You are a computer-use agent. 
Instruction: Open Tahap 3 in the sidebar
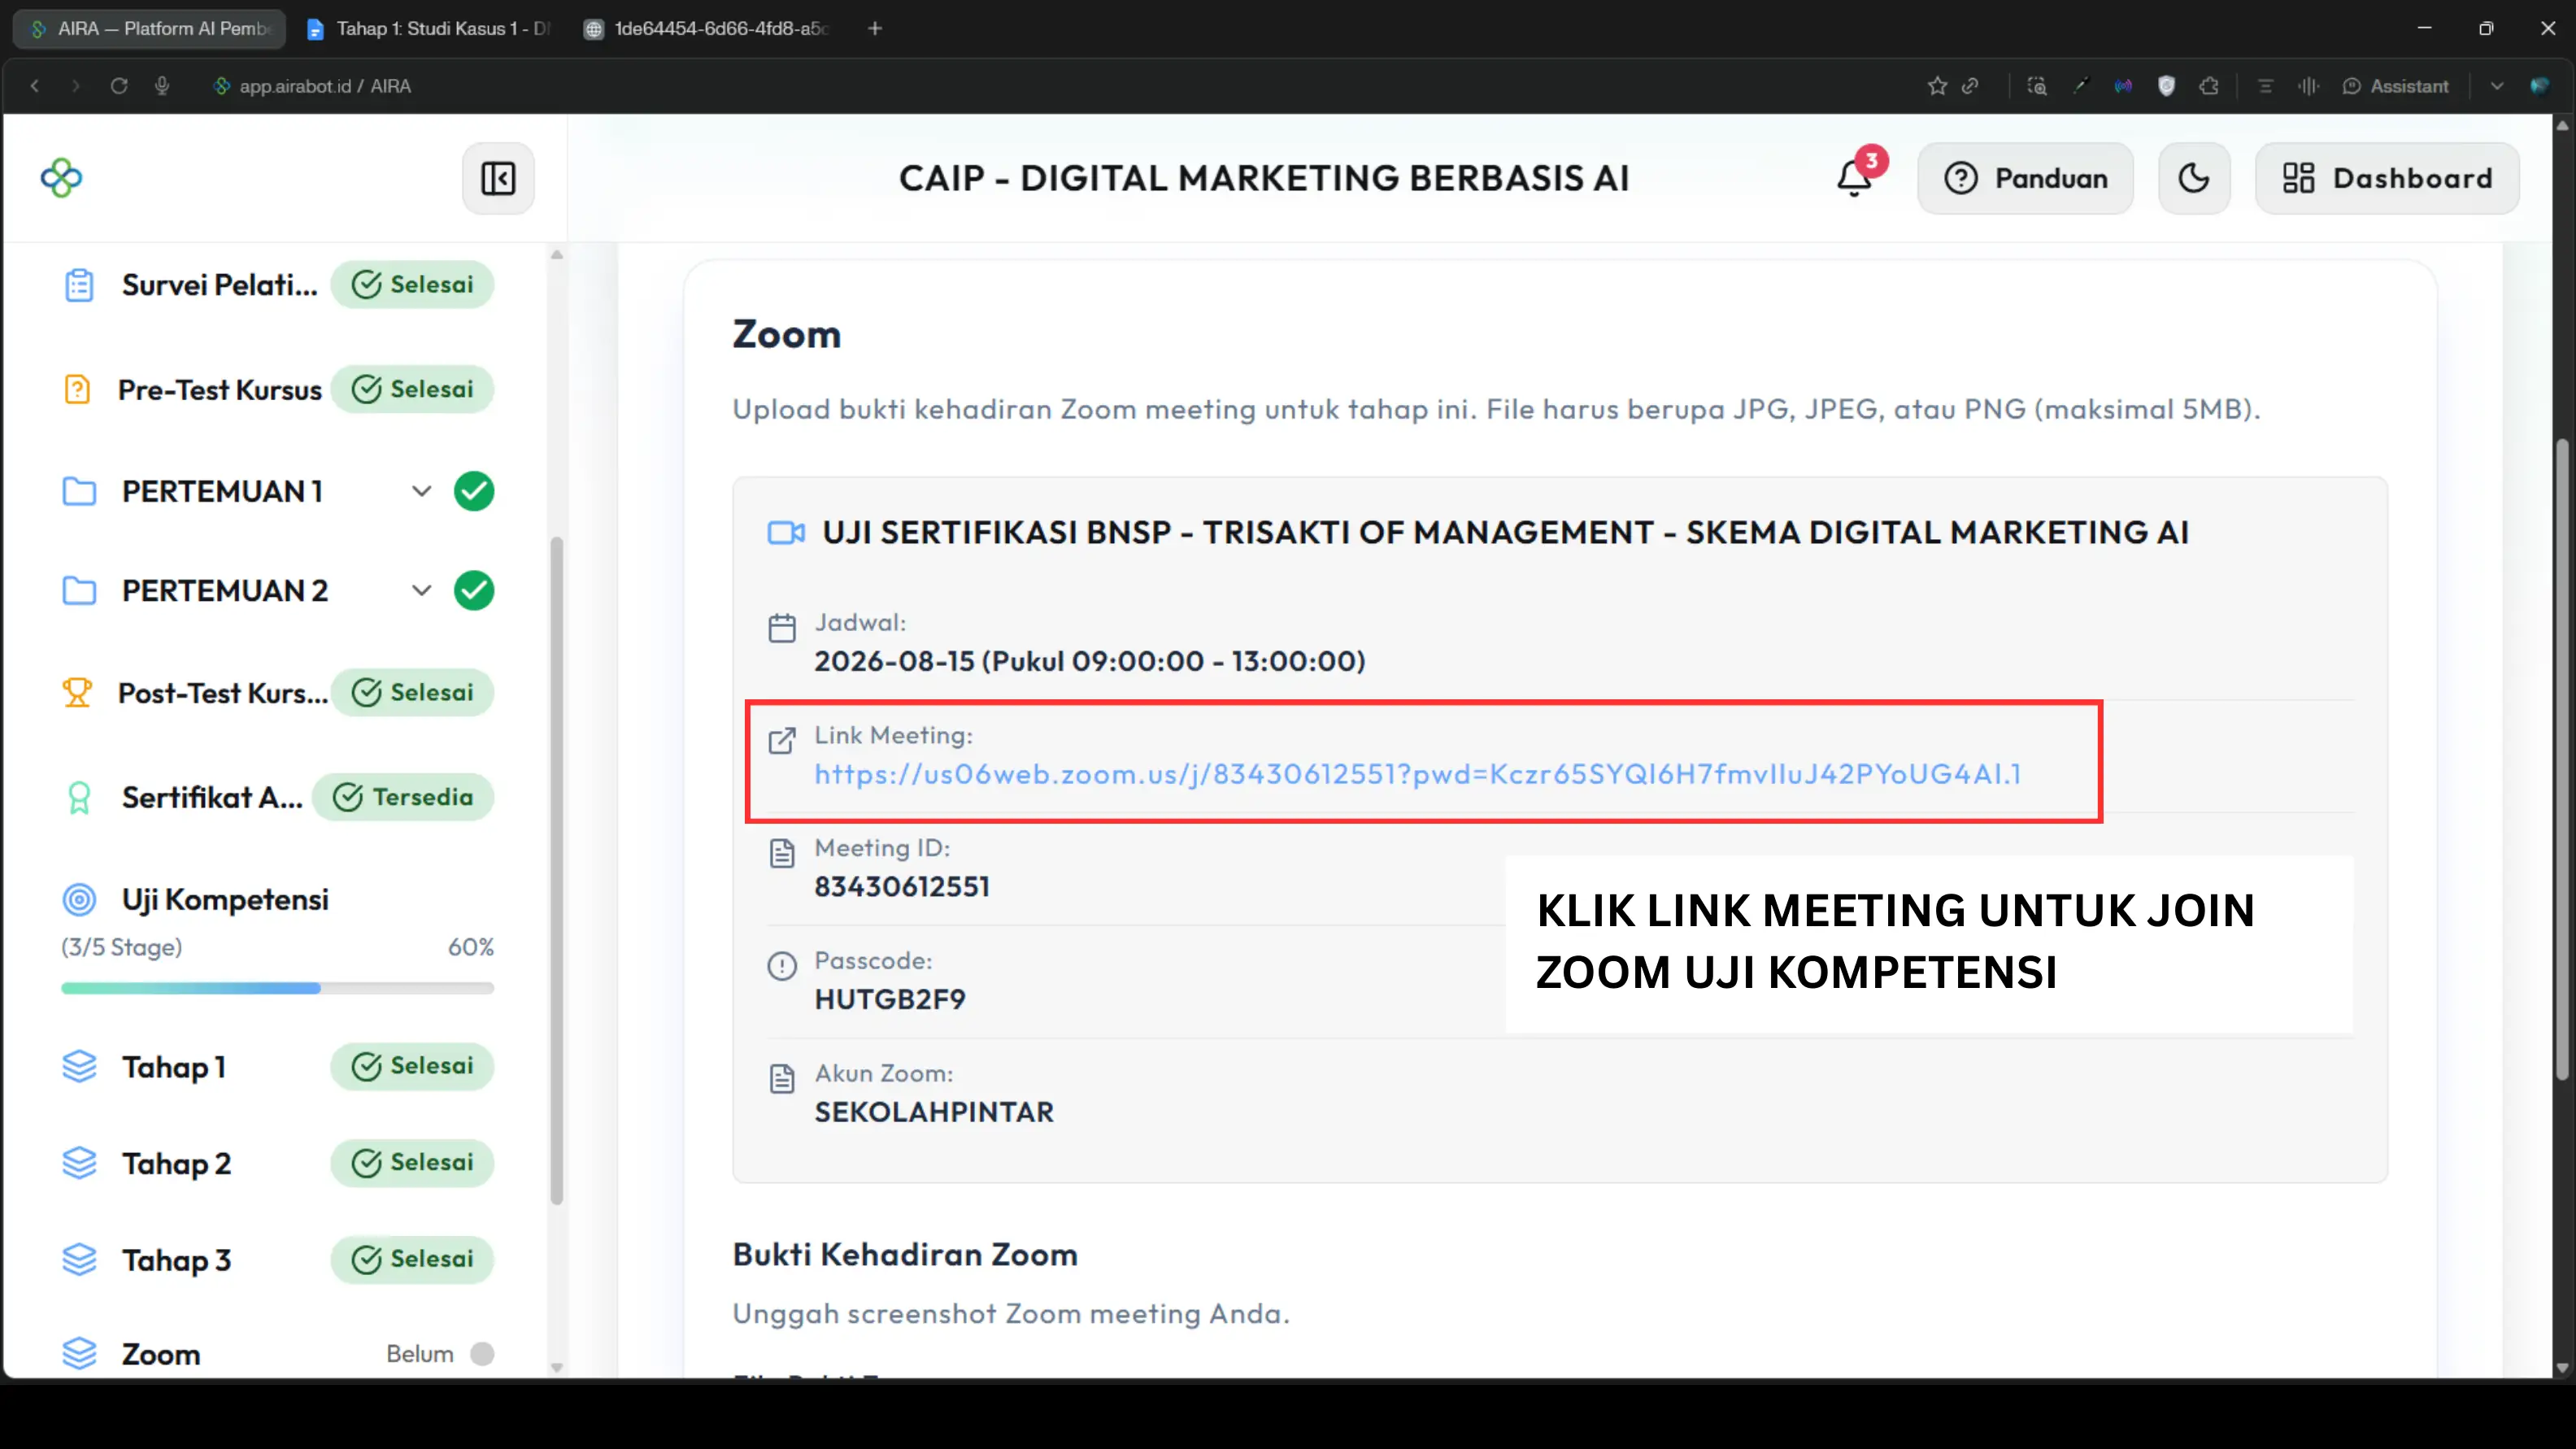(x=176, y=1260)
